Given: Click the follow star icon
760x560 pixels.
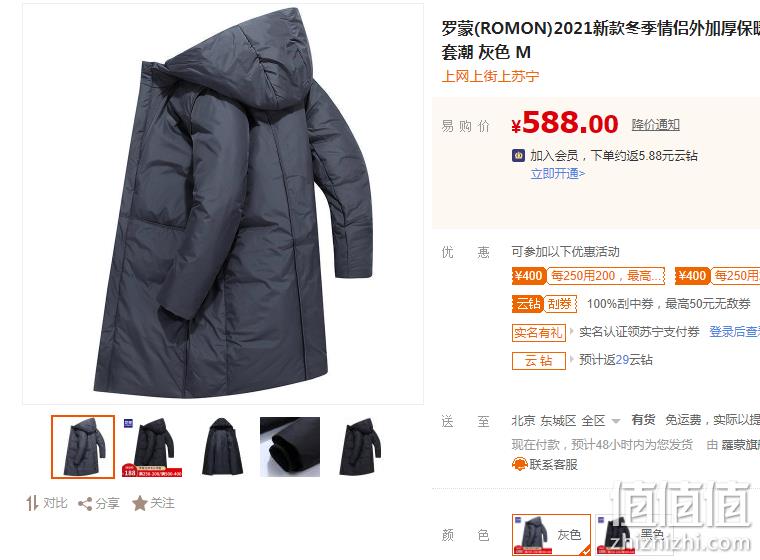Looking at the screenshot, I should tap(140, 503).
